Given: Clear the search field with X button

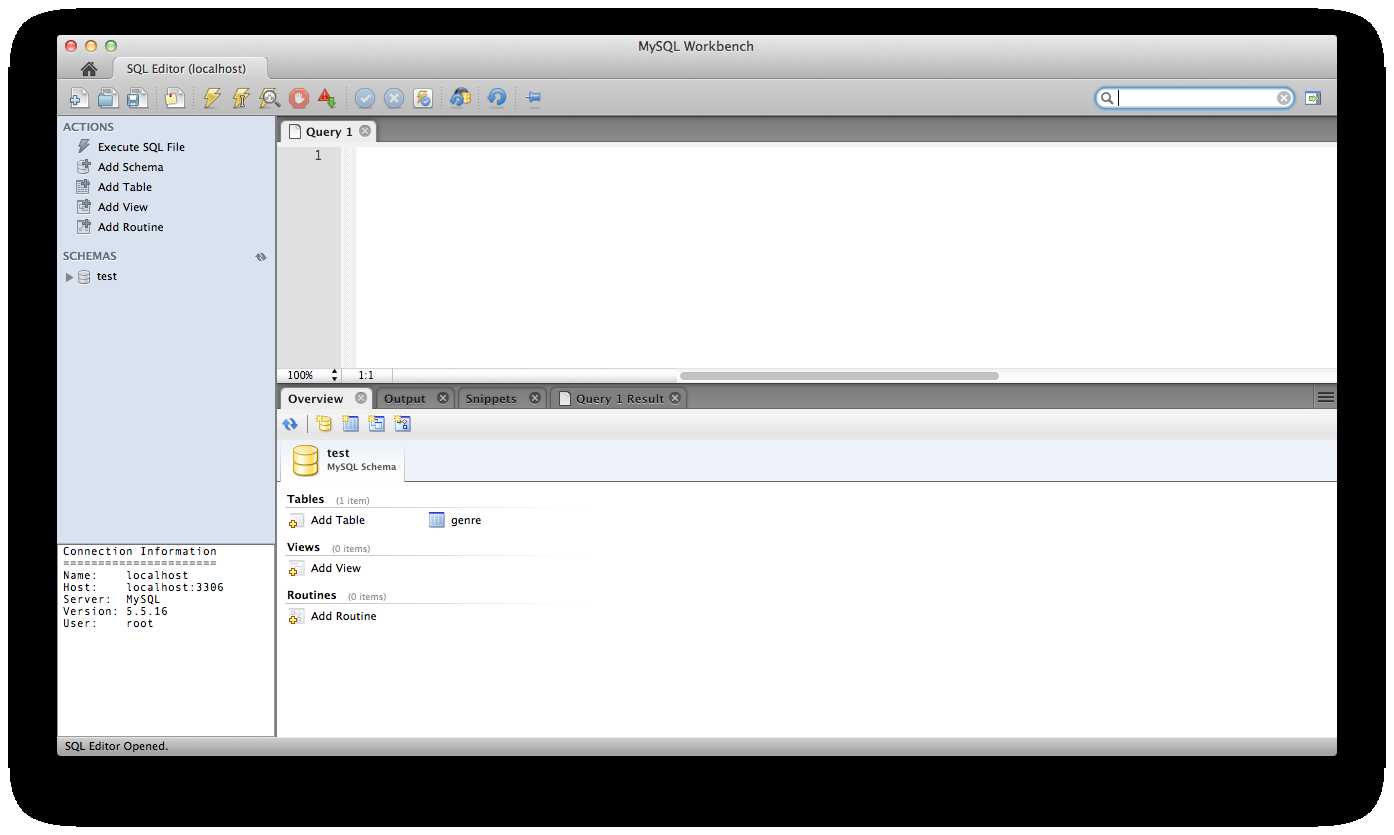Looking at the screenshot, I should click(1284, 98).
